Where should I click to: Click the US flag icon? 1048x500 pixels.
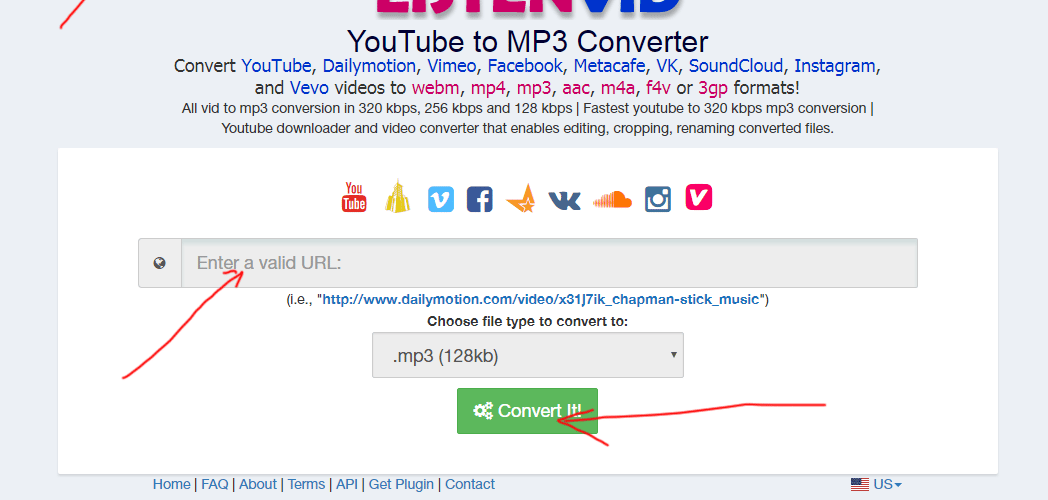pyautogui.click(x=860, y=485)
